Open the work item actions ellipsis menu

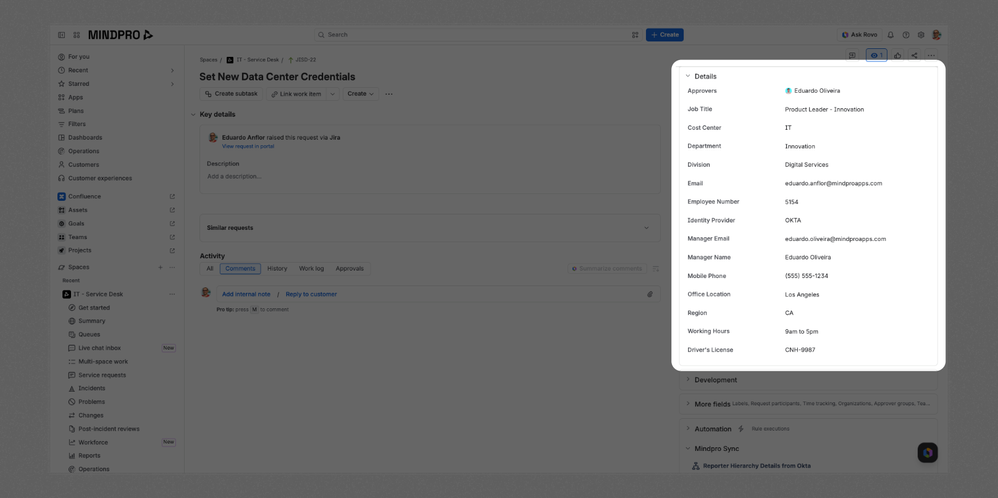coord(931,55)
